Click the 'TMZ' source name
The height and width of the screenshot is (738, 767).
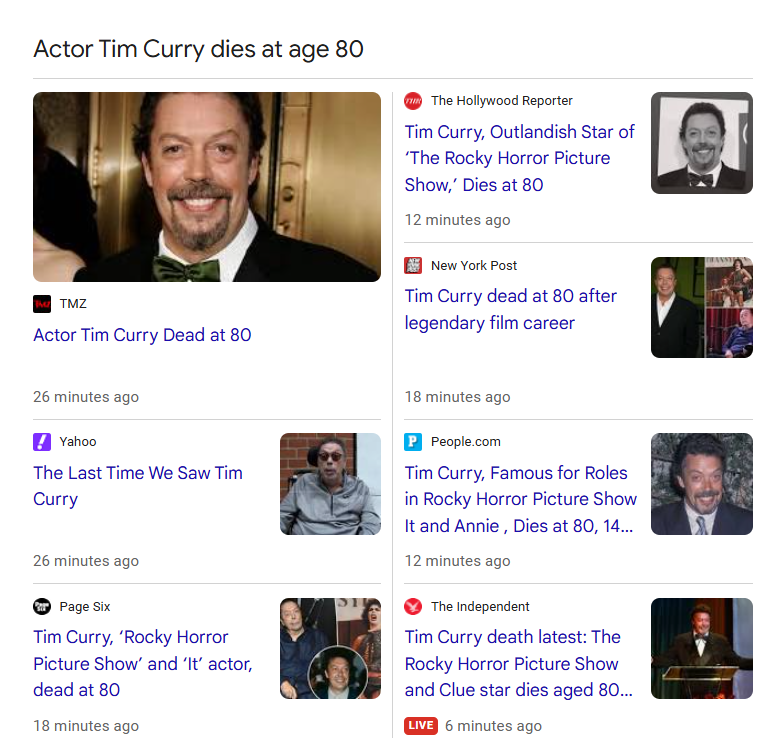(x=73, y=304)
